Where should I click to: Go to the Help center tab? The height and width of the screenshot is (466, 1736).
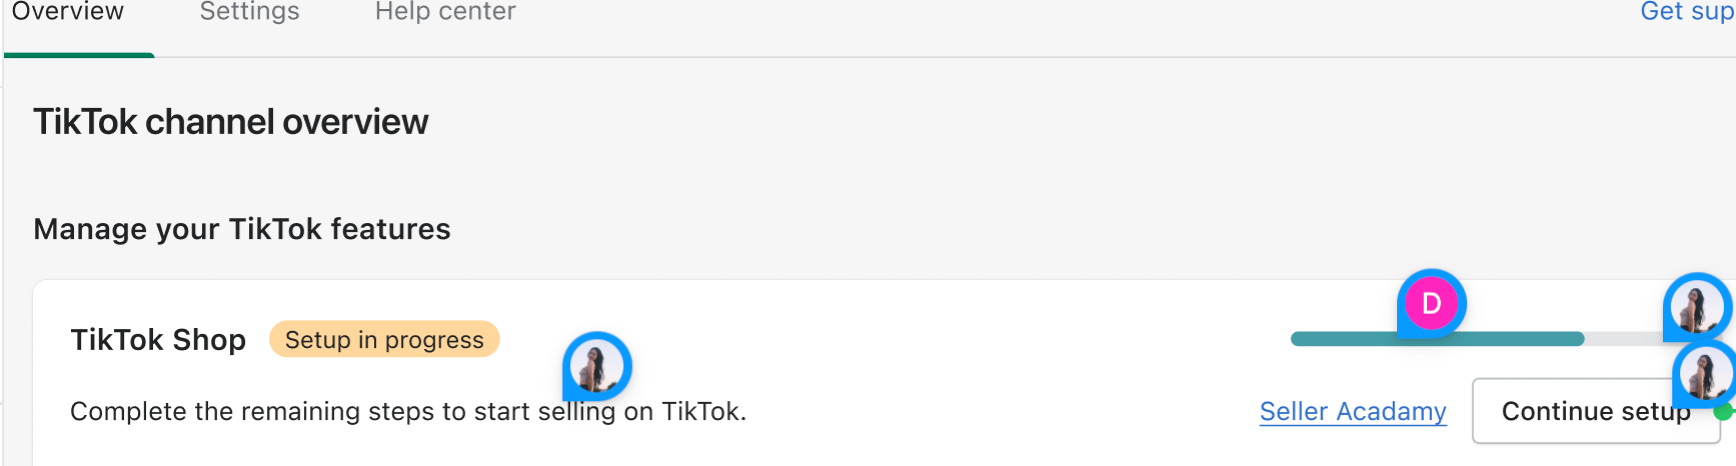(445, 13)
